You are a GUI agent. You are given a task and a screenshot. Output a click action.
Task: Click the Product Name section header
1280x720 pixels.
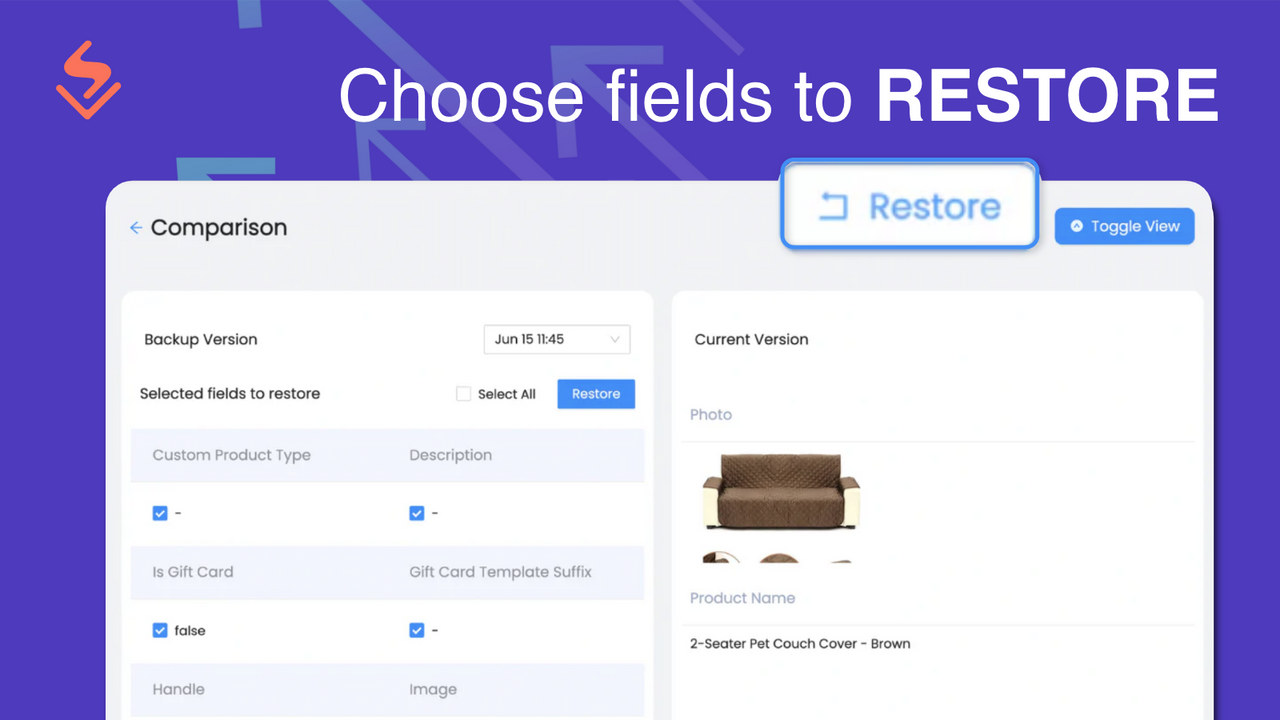pyautogui.click(x=743, y=597)
